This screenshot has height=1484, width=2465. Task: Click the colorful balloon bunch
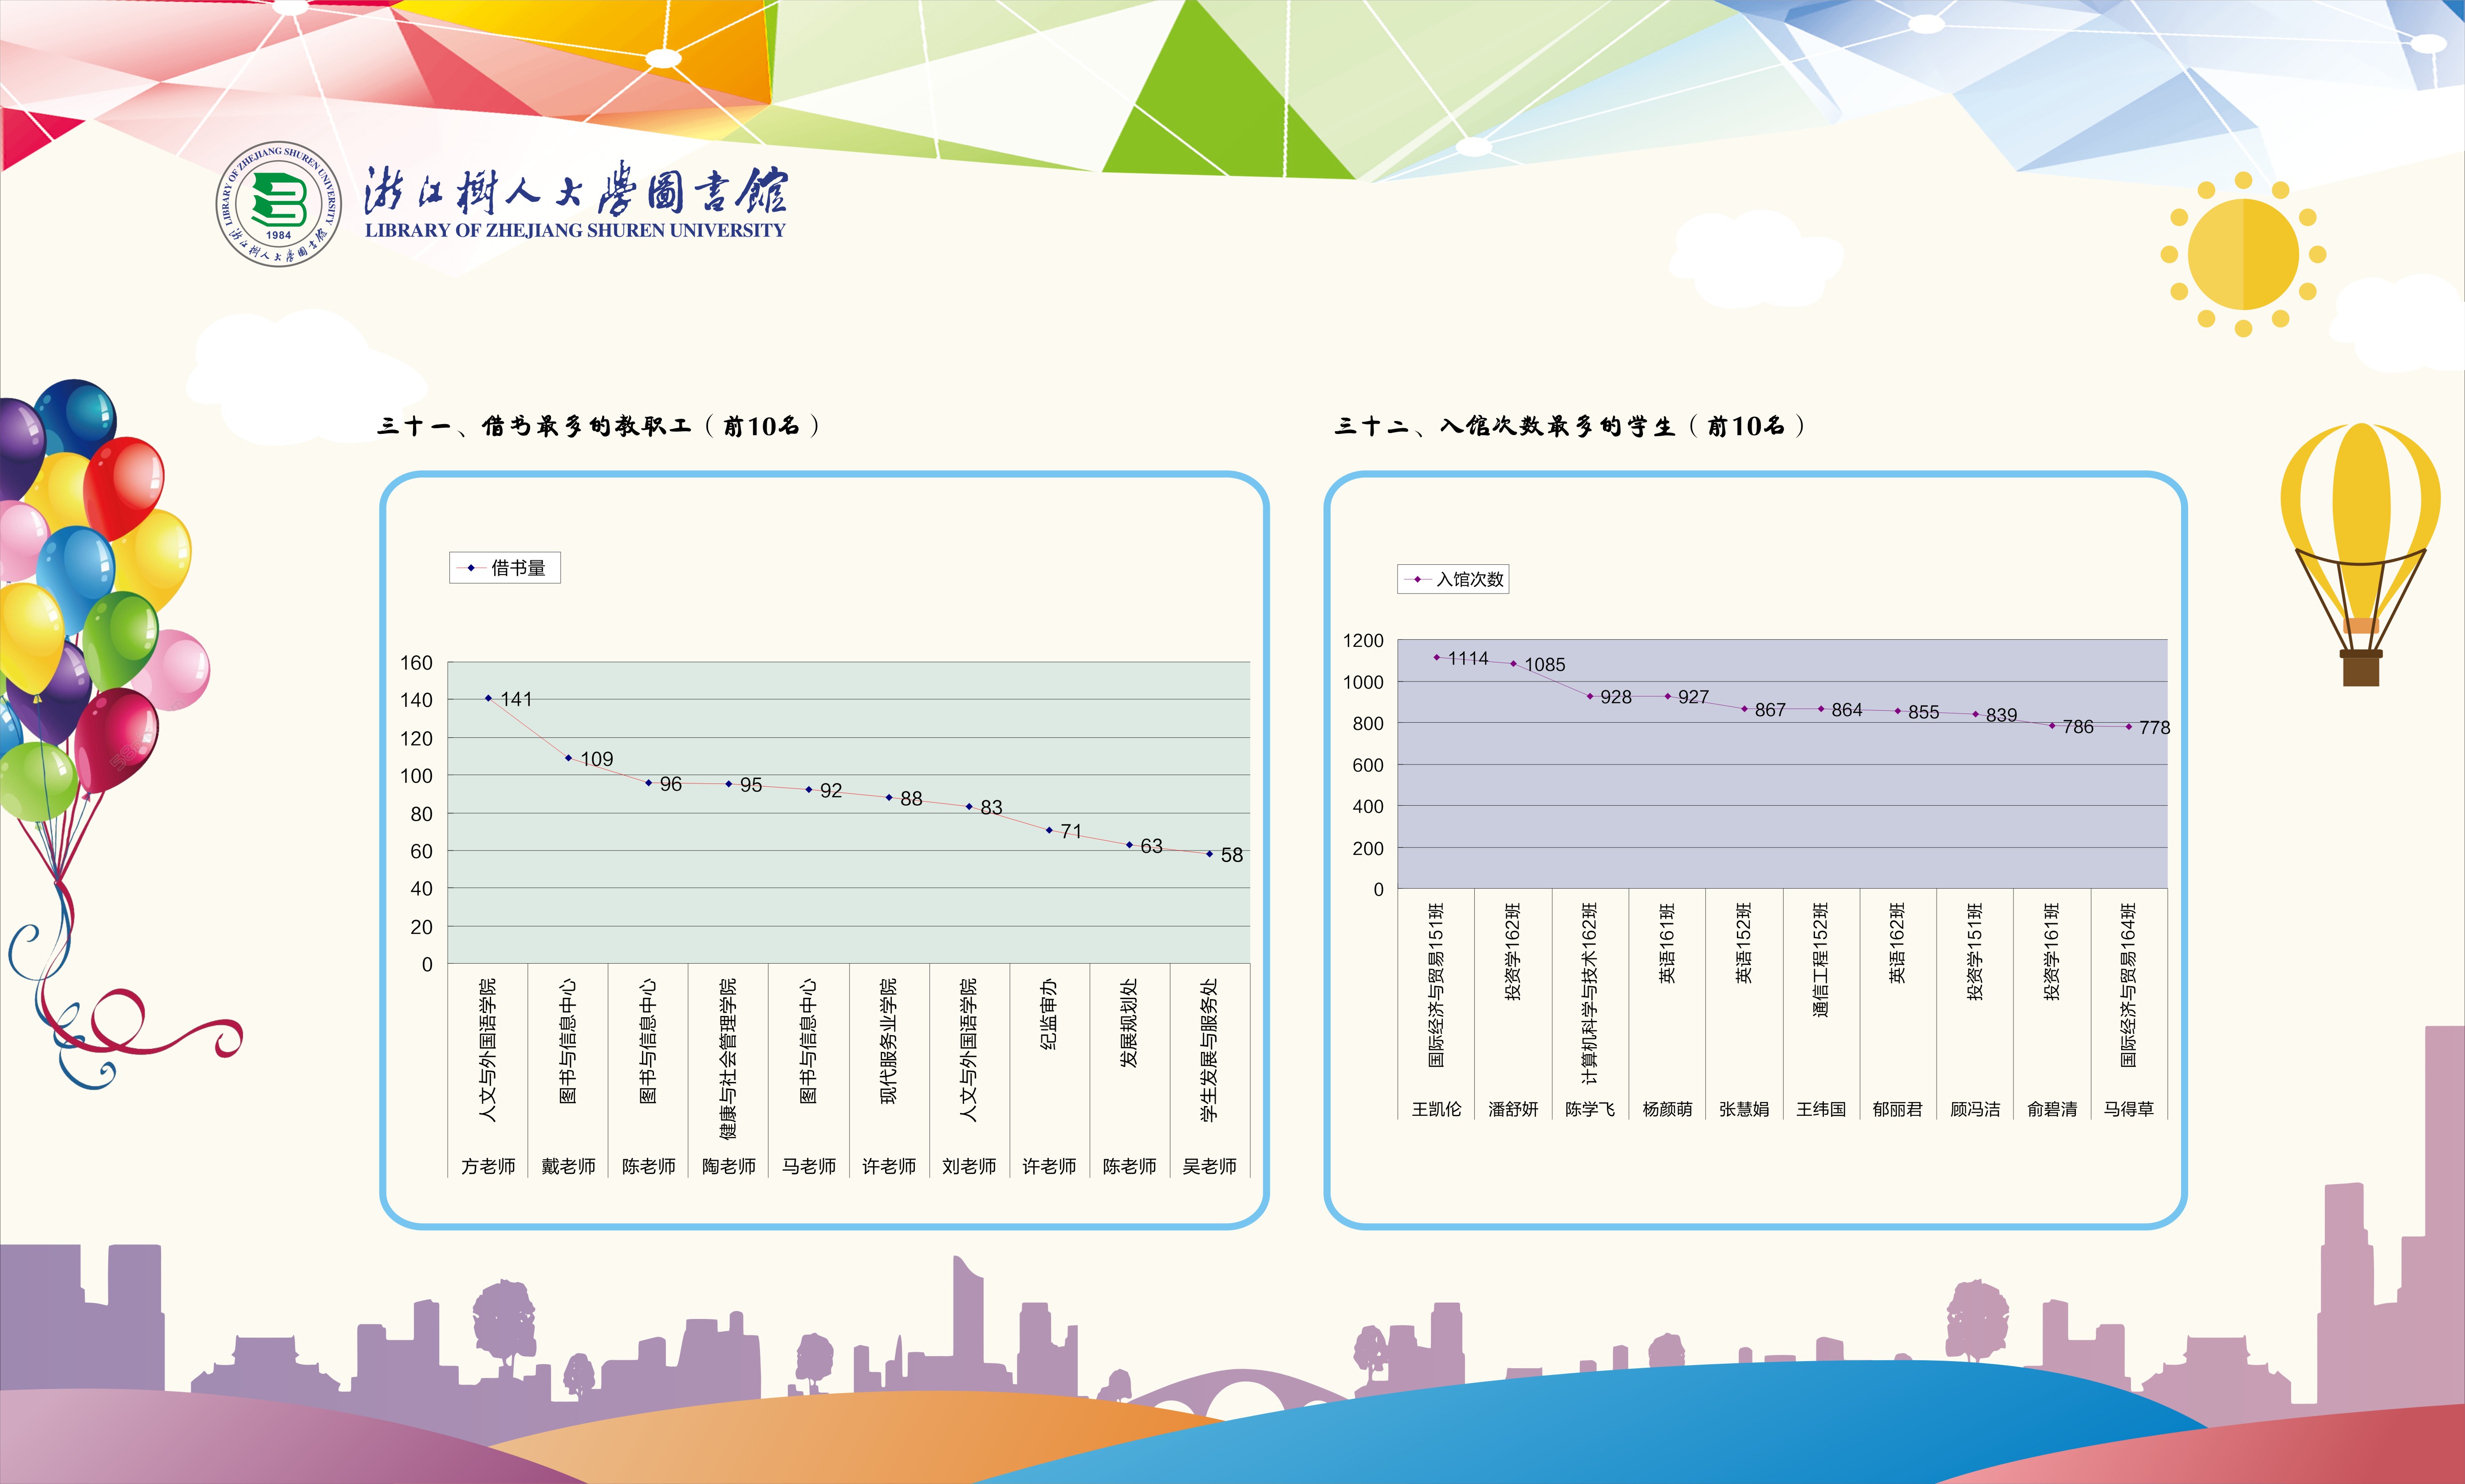coord(90,600)
